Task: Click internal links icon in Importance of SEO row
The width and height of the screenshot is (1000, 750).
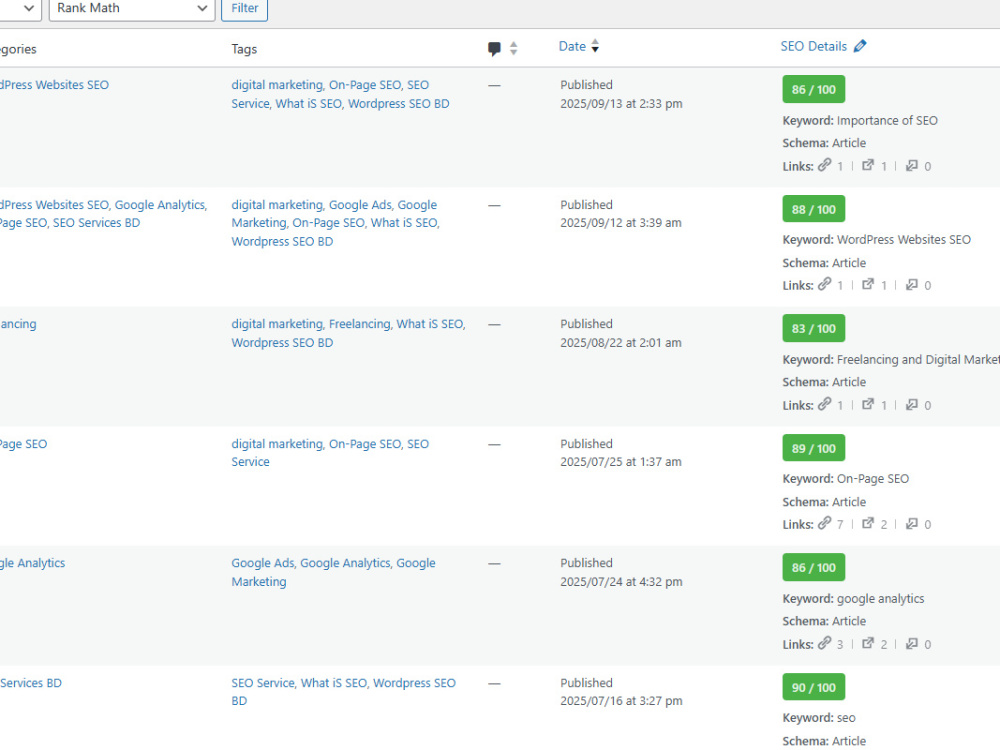Action: [825, 165]
